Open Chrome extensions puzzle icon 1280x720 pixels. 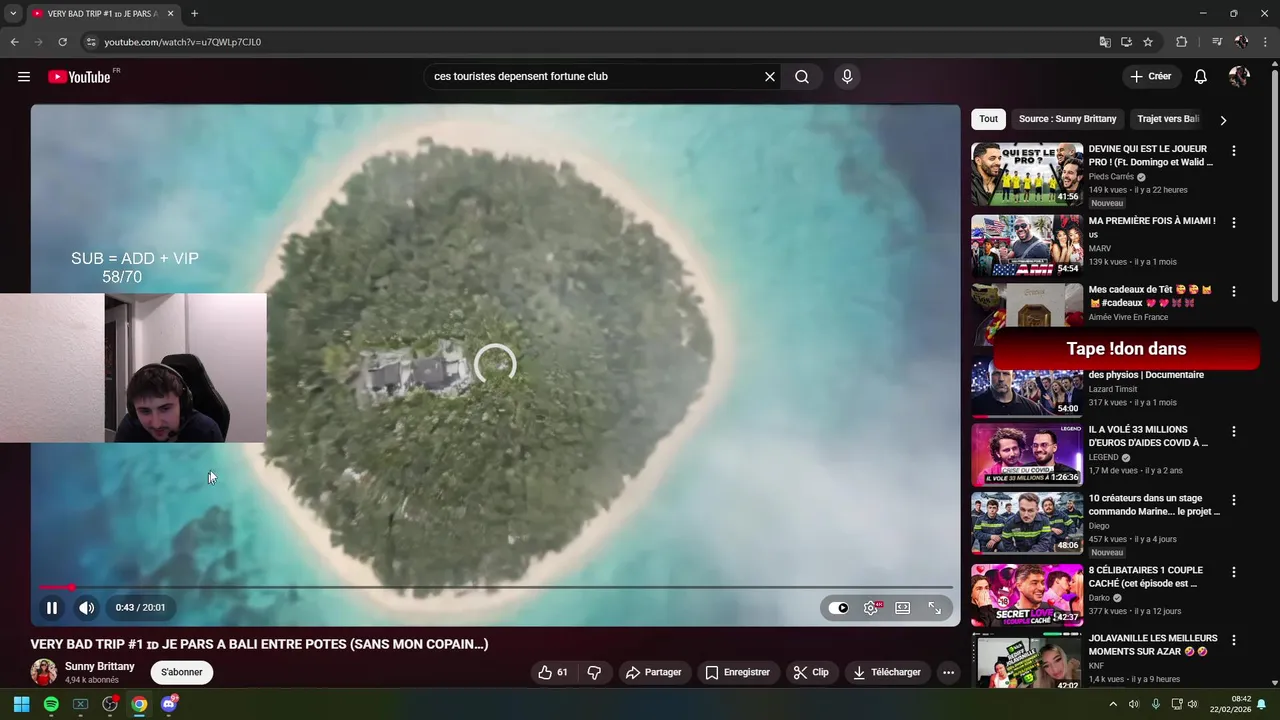[x=1182, y=42]
